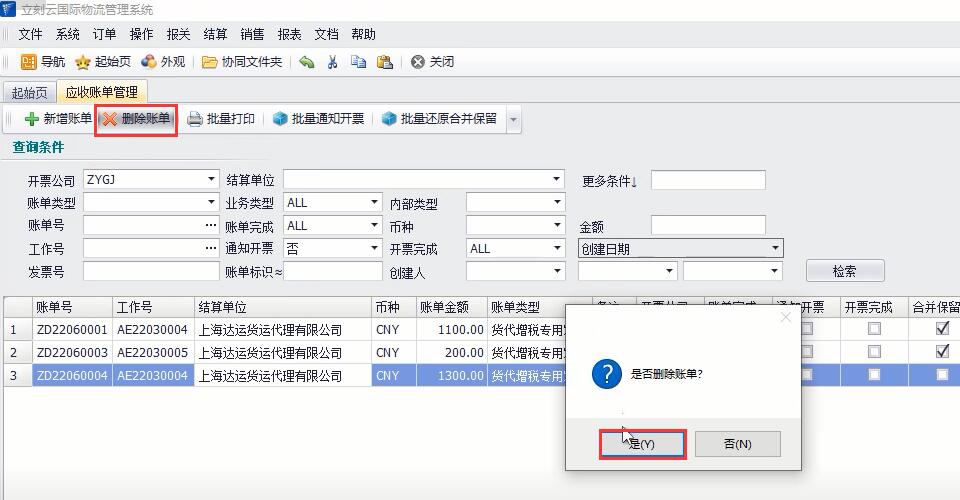Click the 发票号 input field
960x500 pixels.
[150, 271]
